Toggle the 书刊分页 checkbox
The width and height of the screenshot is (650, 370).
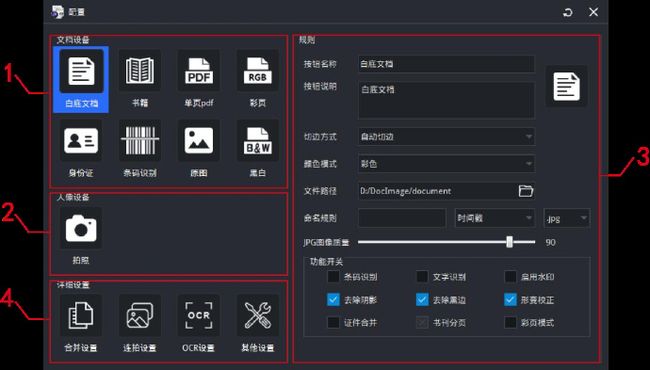(x=422, y=322)
